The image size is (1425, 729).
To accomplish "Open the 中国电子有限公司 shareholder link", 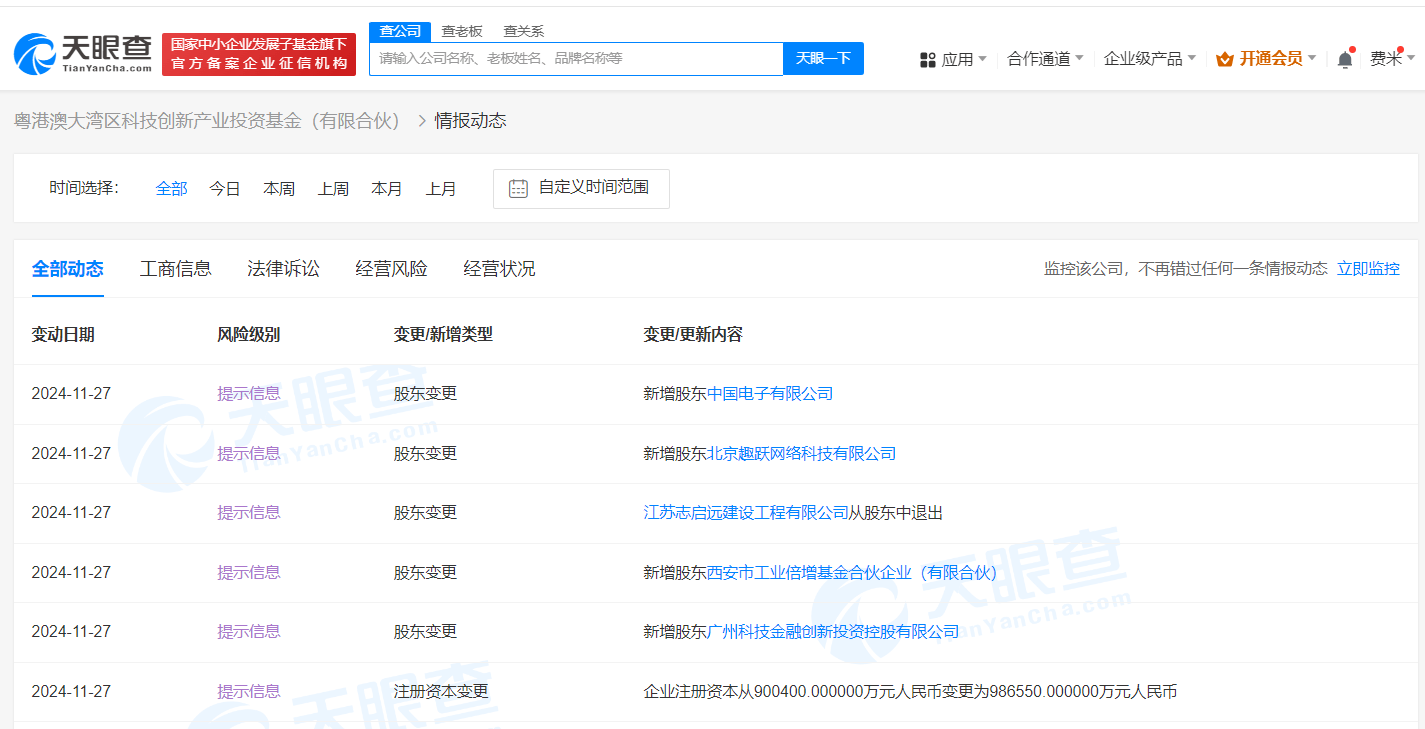I will [x=770, y=393].
